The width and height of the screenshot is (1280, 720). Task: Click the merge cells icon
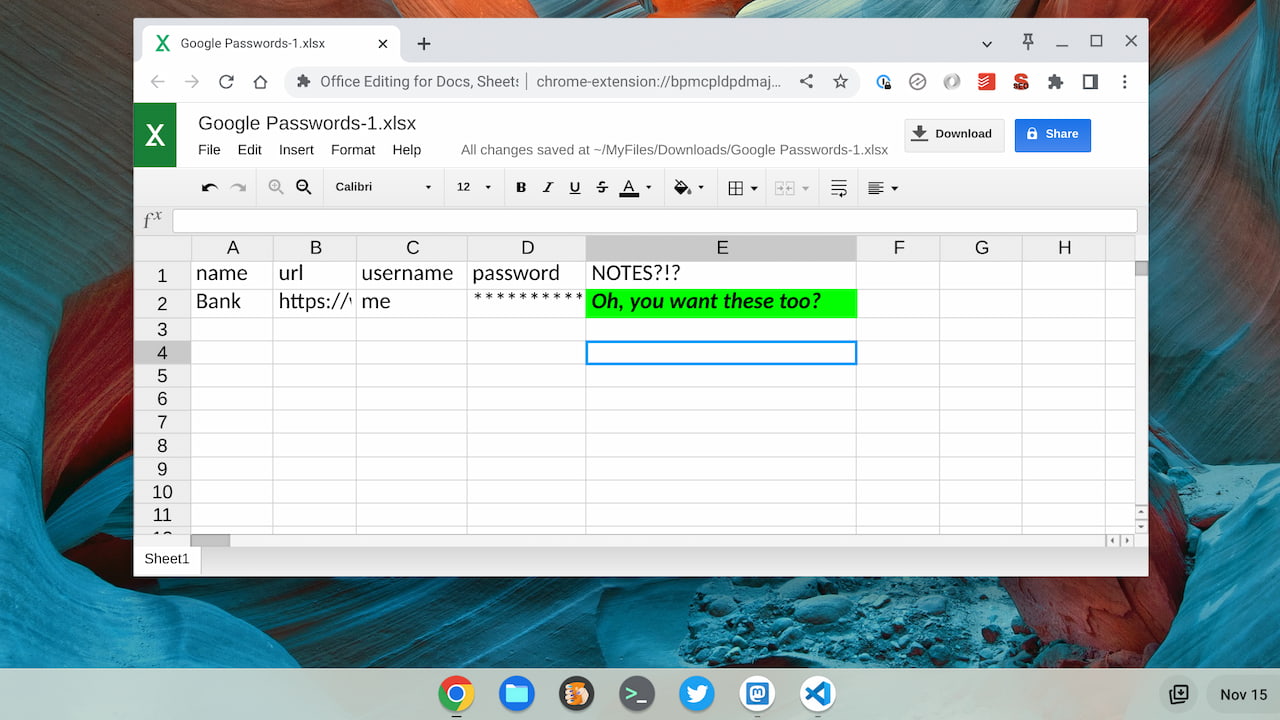point(785,188)
